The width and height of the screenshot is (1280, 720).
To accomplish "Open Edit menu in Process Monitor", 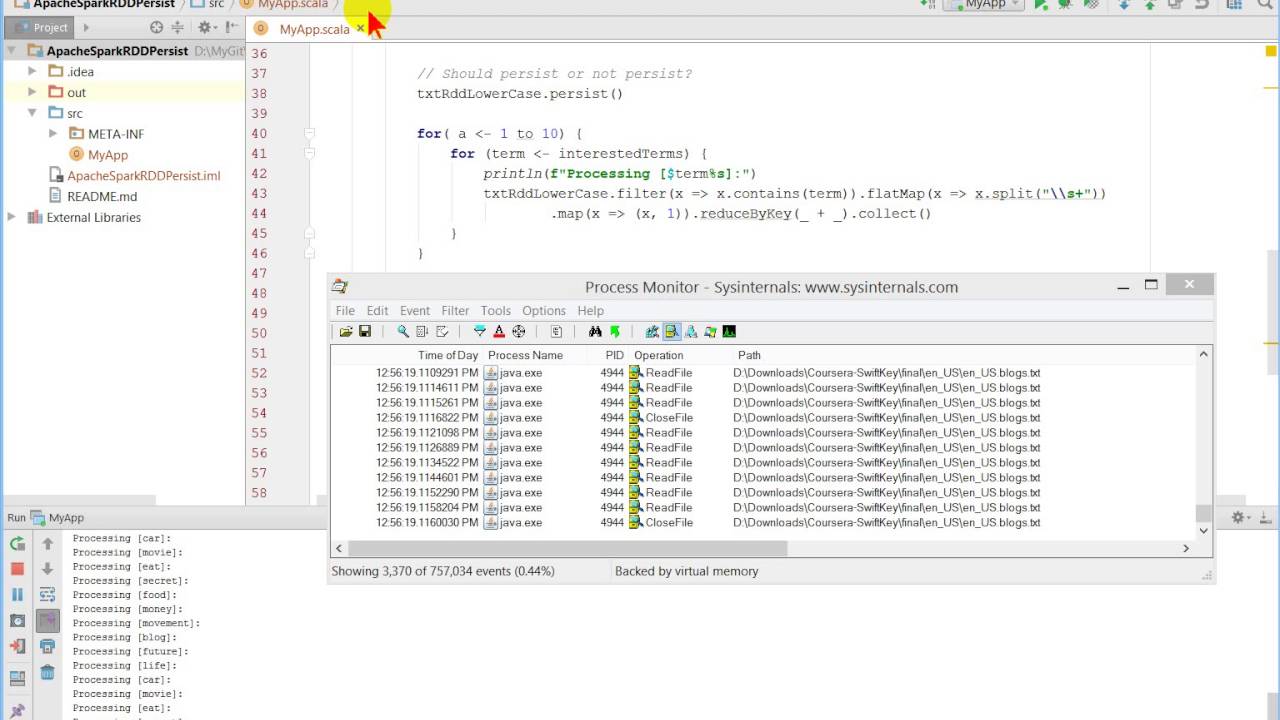I will (x=377, y=310).
